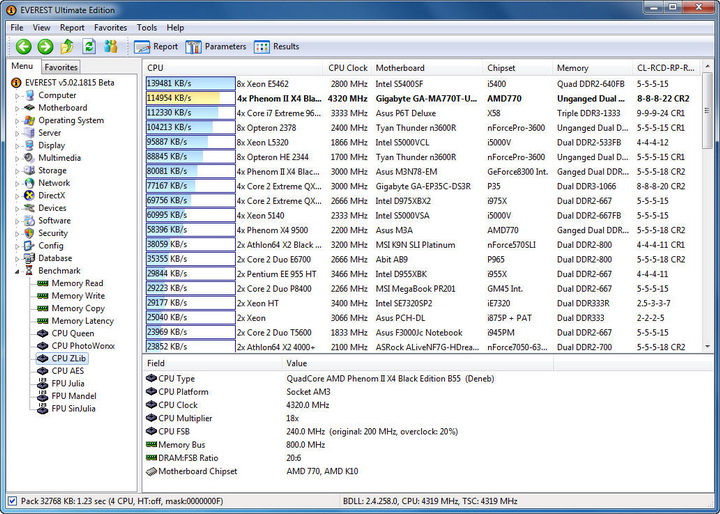Open the Report menu
720x514 pixels.
pyautogui.click(x=72, y=28)
